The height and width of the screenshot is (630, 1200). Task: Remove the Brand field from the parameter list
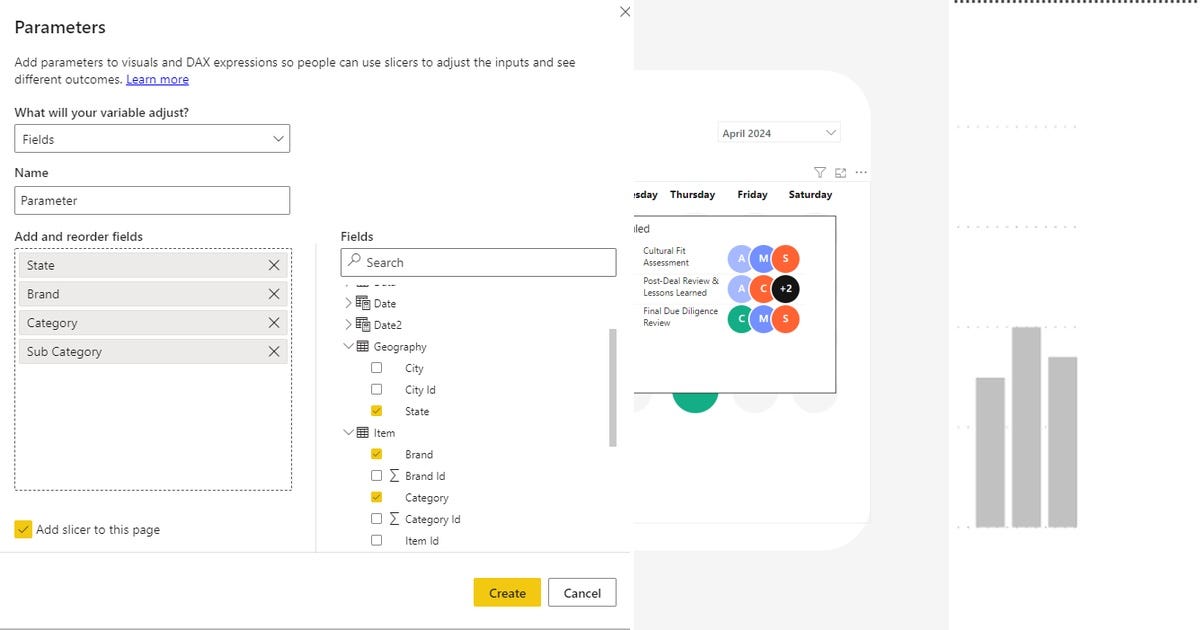click(x=274, y=294)
